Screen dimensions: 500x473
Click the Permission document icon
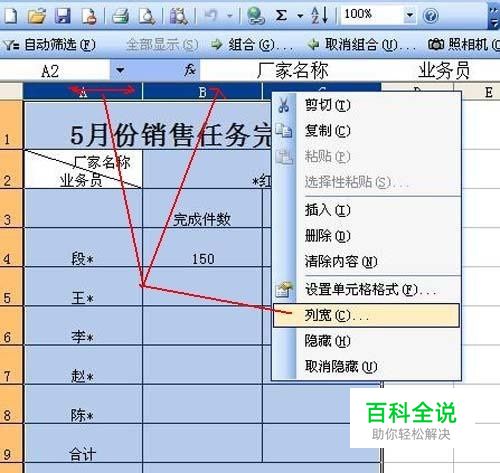pyautogui.click(x=89, y=15)
